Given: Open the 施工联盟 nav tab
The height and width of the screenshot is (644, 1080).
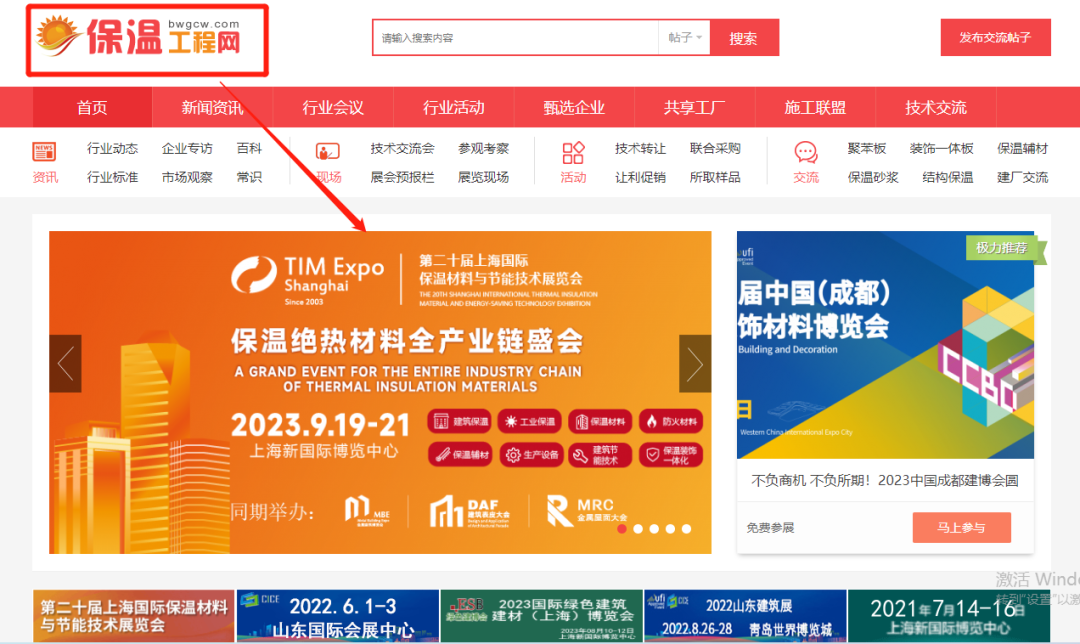Looking at the screenshot, I should click(815, 107).
